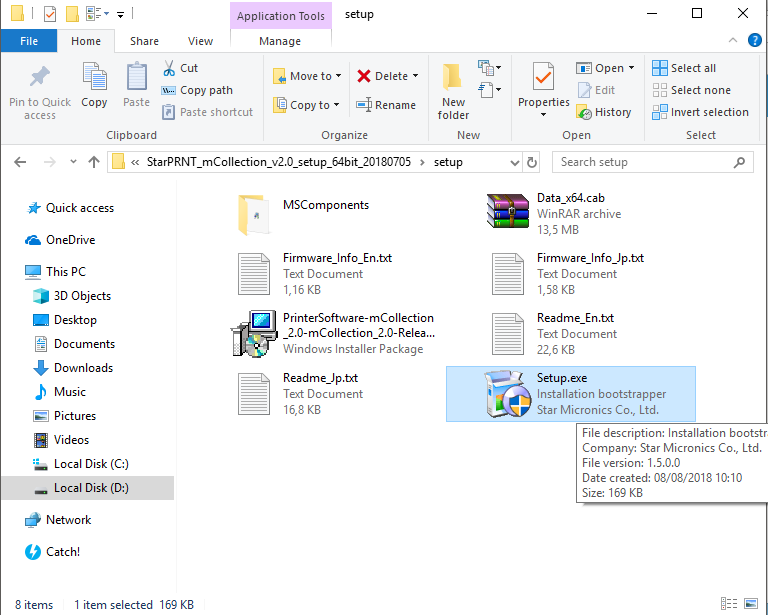Cut the selected file
The height and width of the screenshot is (615, 768).
[180, 68]
